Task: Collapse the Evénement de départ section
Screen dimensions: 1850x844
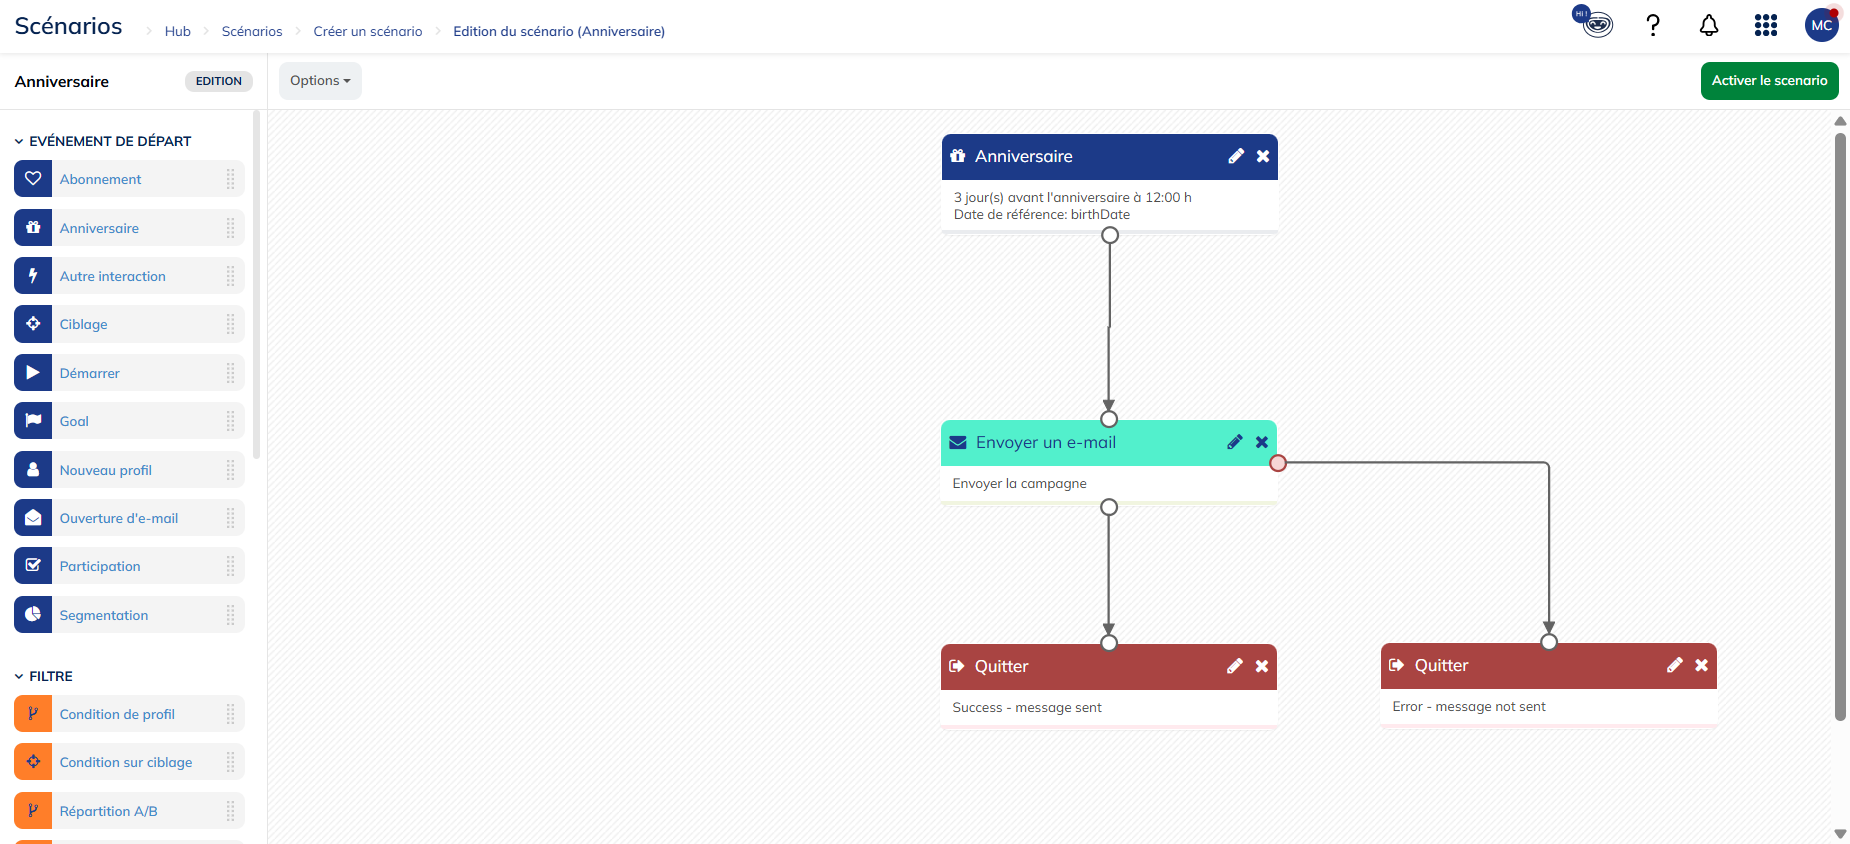Action: pos(19,142)
